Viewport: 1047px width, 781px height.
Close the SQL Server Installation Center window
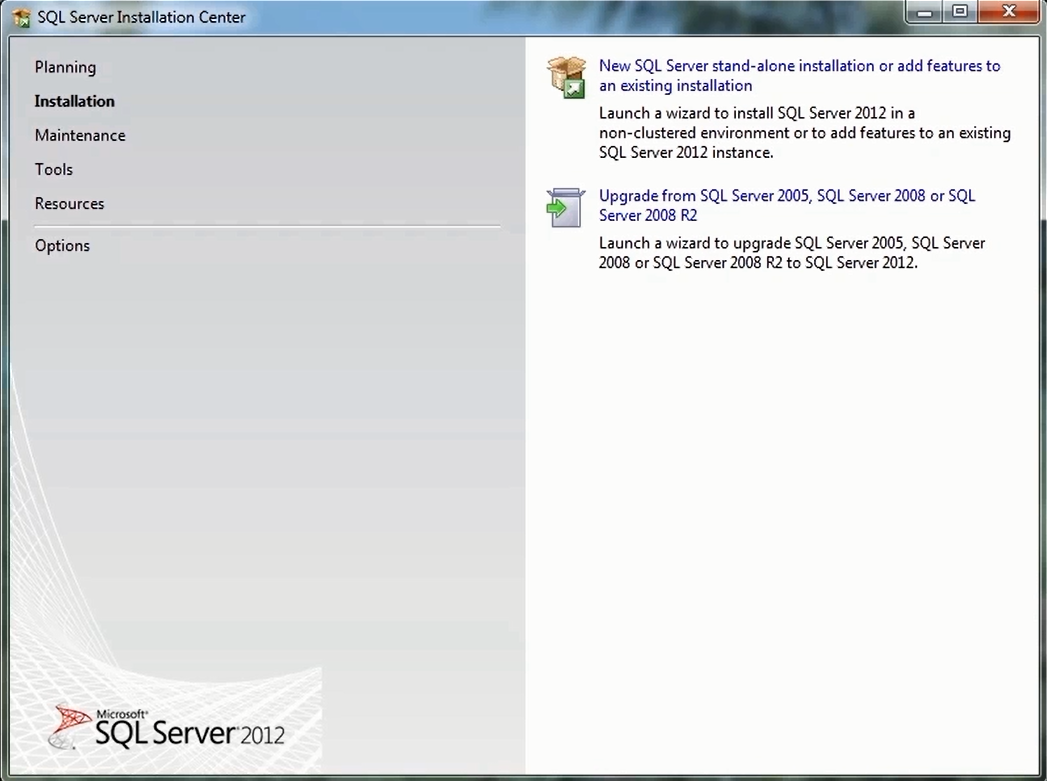click(x=1009, y=12)
